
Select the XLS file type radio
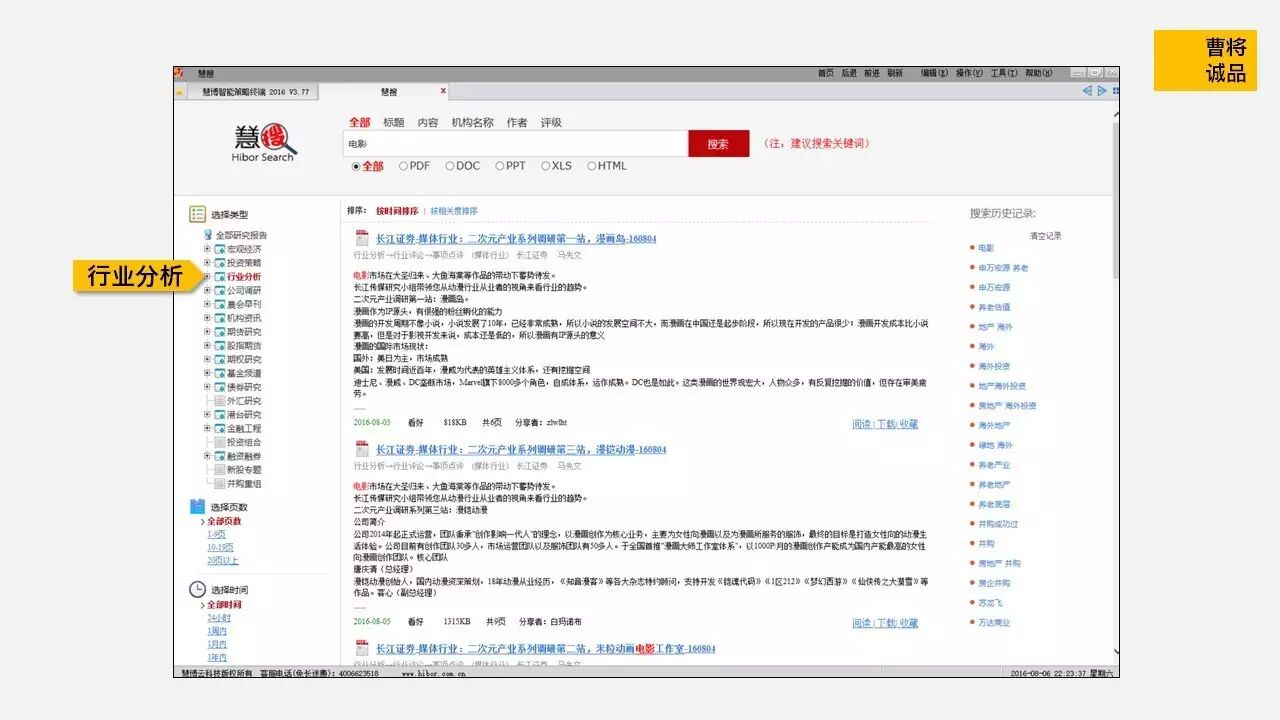click(x=545, y=166)
